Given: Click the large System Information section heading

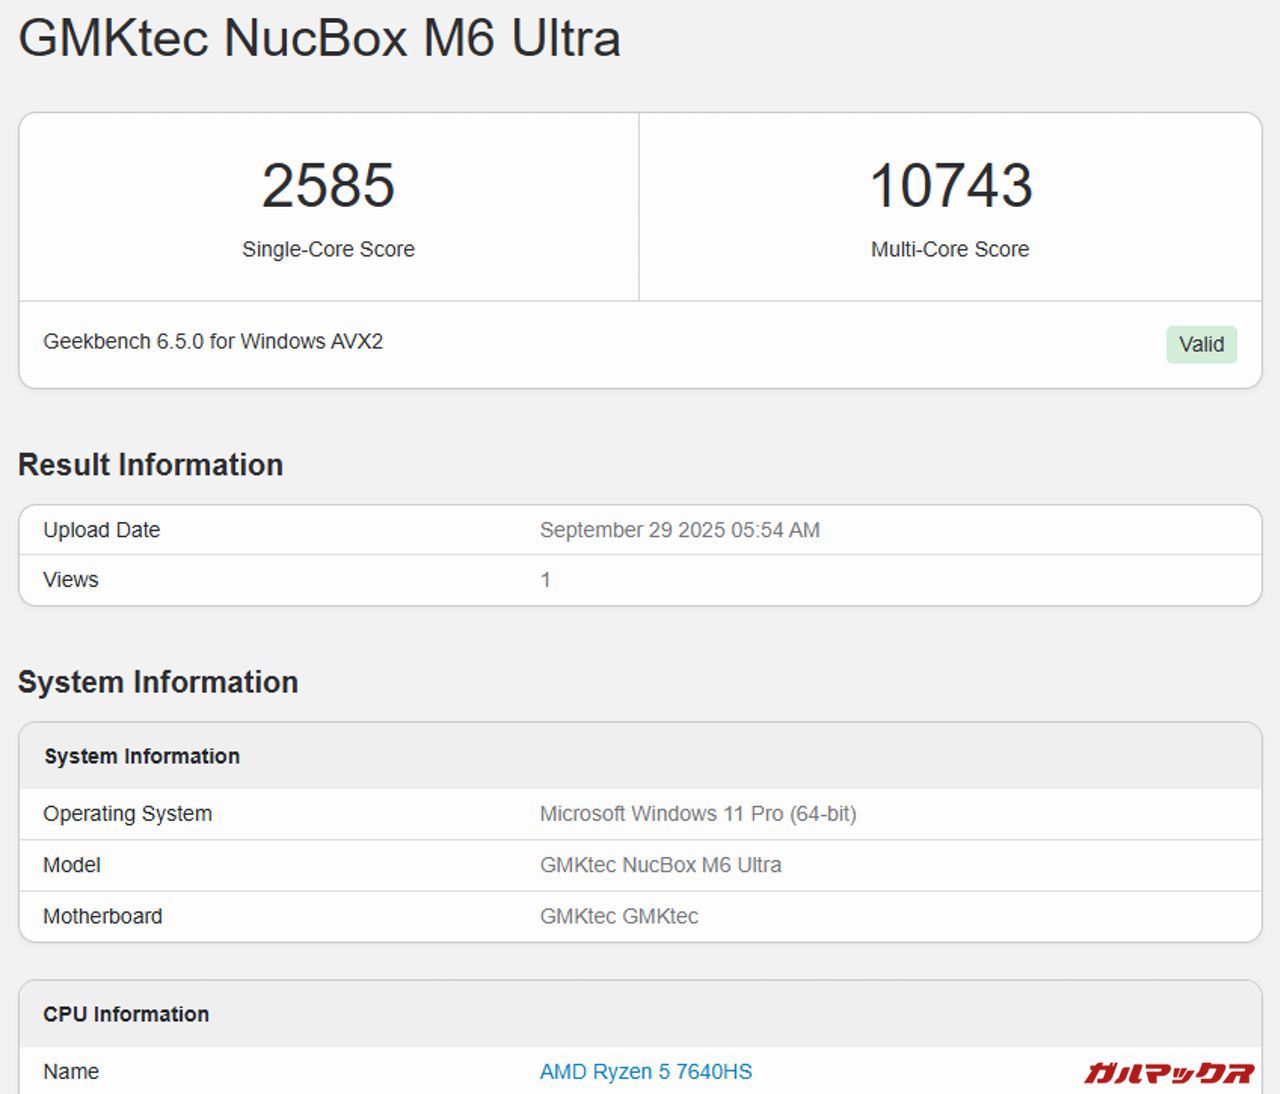Looking at the screenshot, I should [158, 682].
